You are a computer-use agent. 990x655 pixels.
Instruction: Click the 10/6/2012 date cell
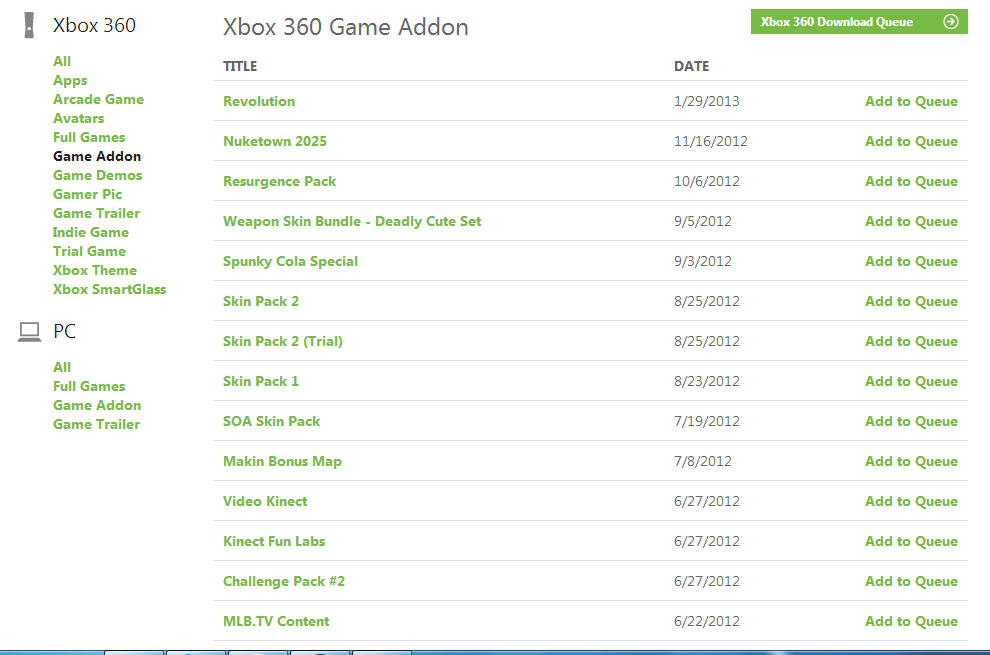point(707,181)
